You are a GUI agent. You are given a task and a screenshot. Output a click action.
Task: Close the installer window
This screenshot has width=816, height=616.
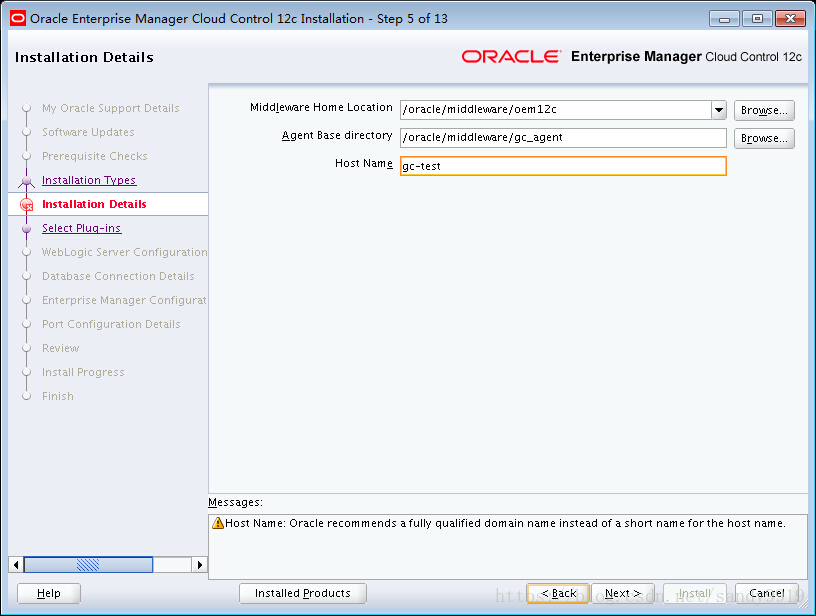790,19
